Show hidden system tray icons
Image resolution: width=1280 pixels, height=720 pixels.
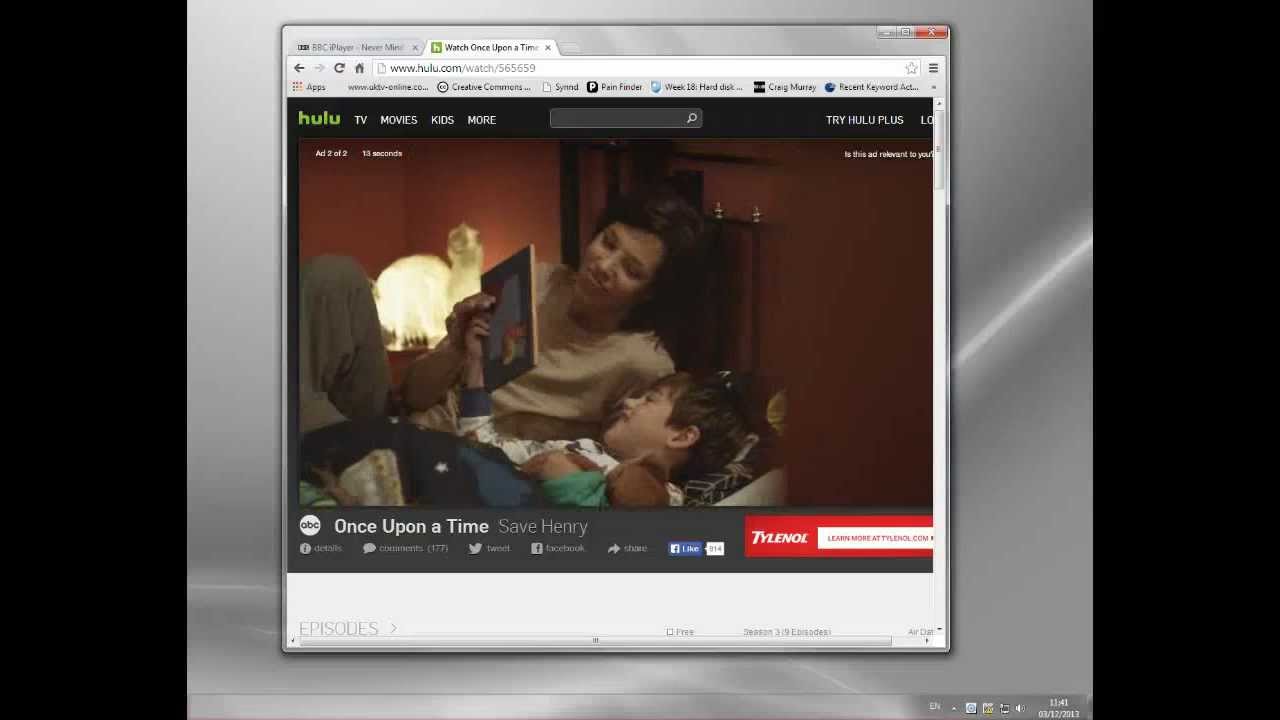[954, 708]
